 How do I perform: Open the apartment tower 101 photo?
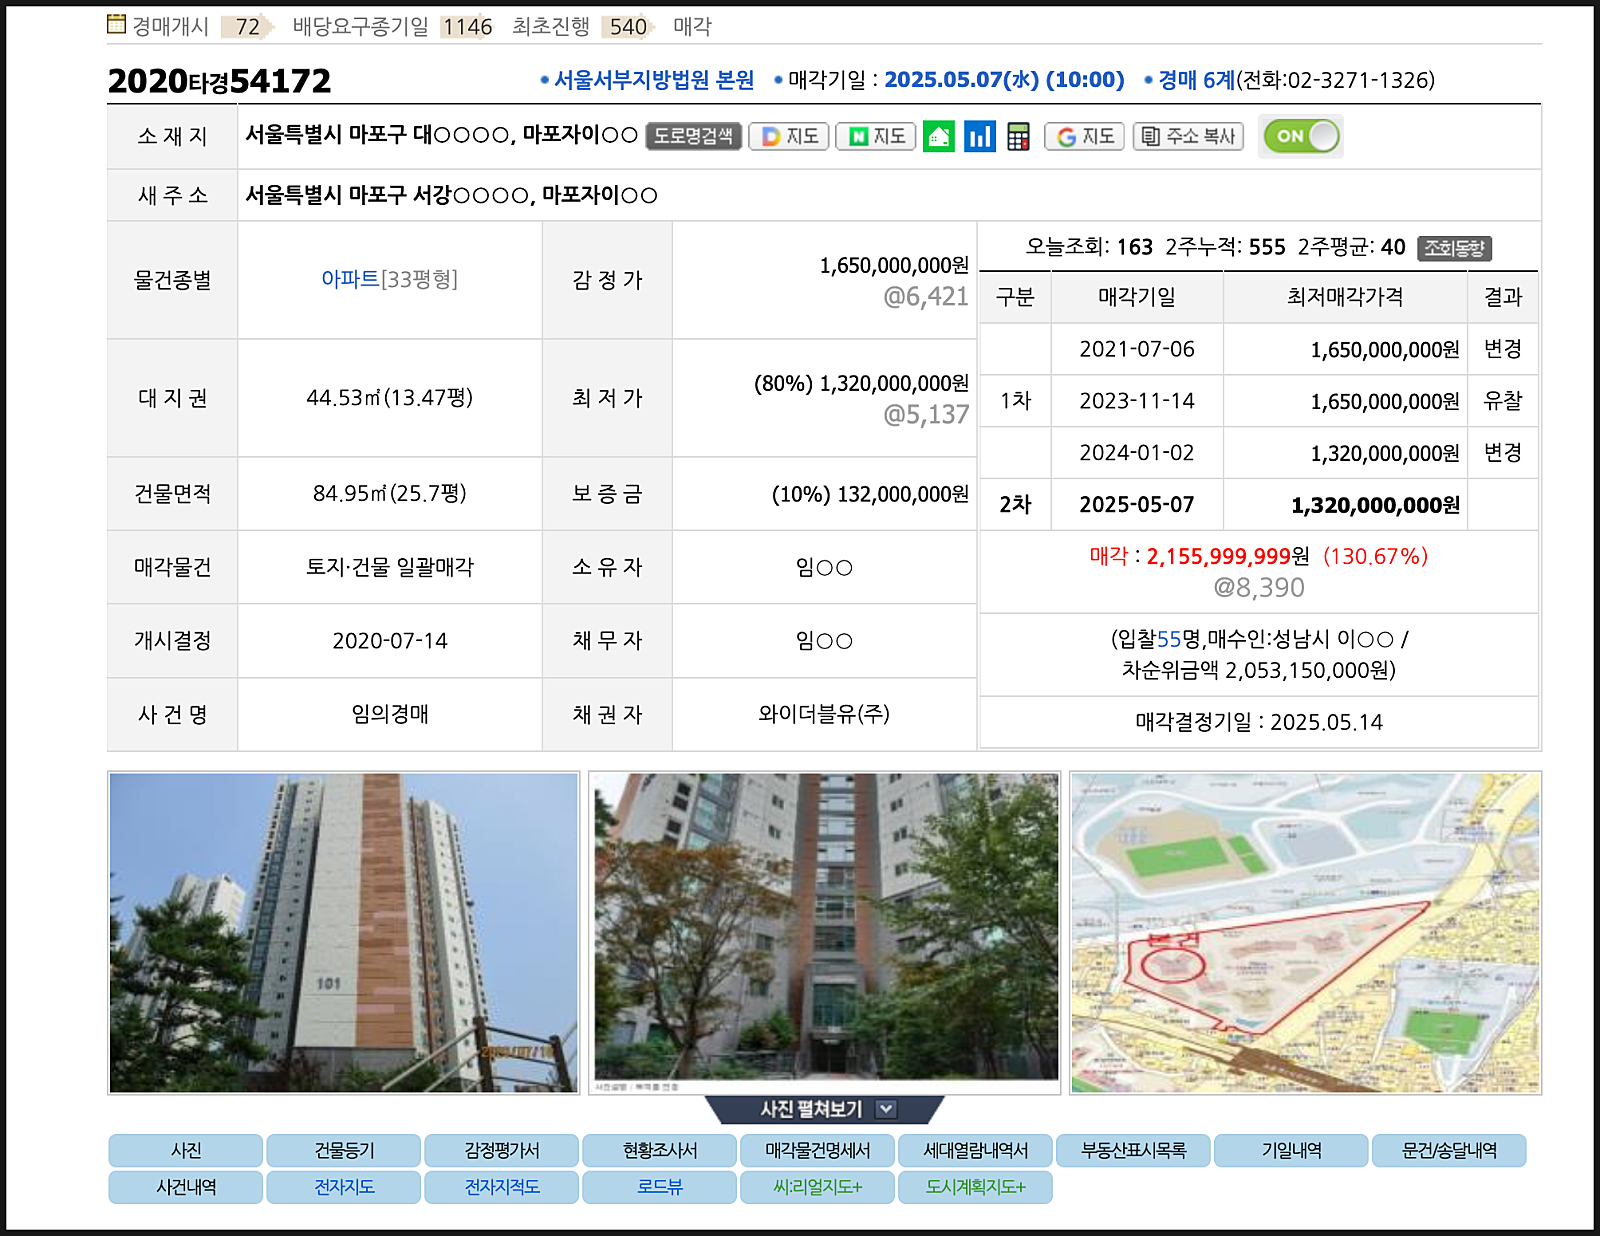click(344, 933)
